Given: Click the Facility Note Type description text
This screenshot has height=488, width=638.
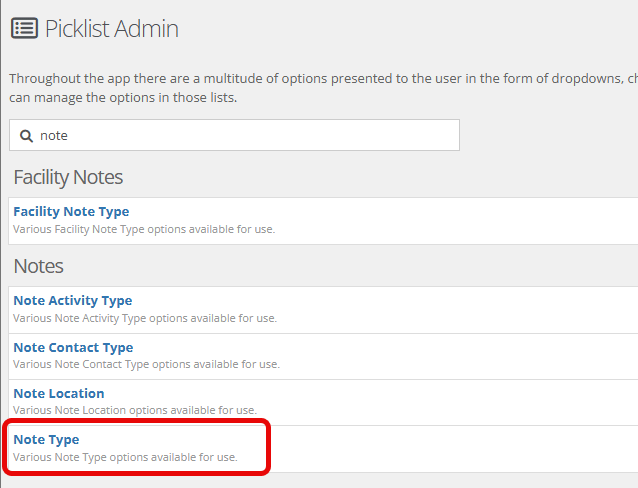Looking at the screenshot, I should click(x=143, y=229).
